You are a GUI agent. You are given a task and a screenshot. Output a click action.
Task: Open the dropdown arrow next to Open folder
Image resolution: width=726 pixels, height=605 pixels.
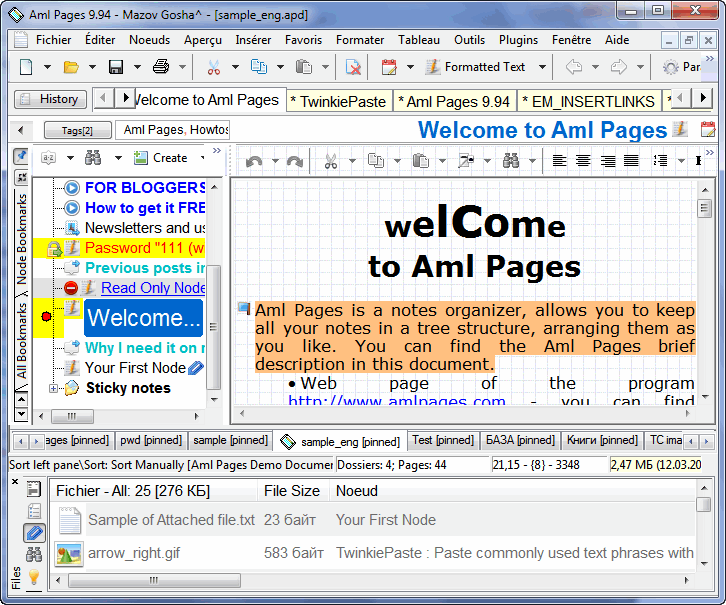[92, 67]
